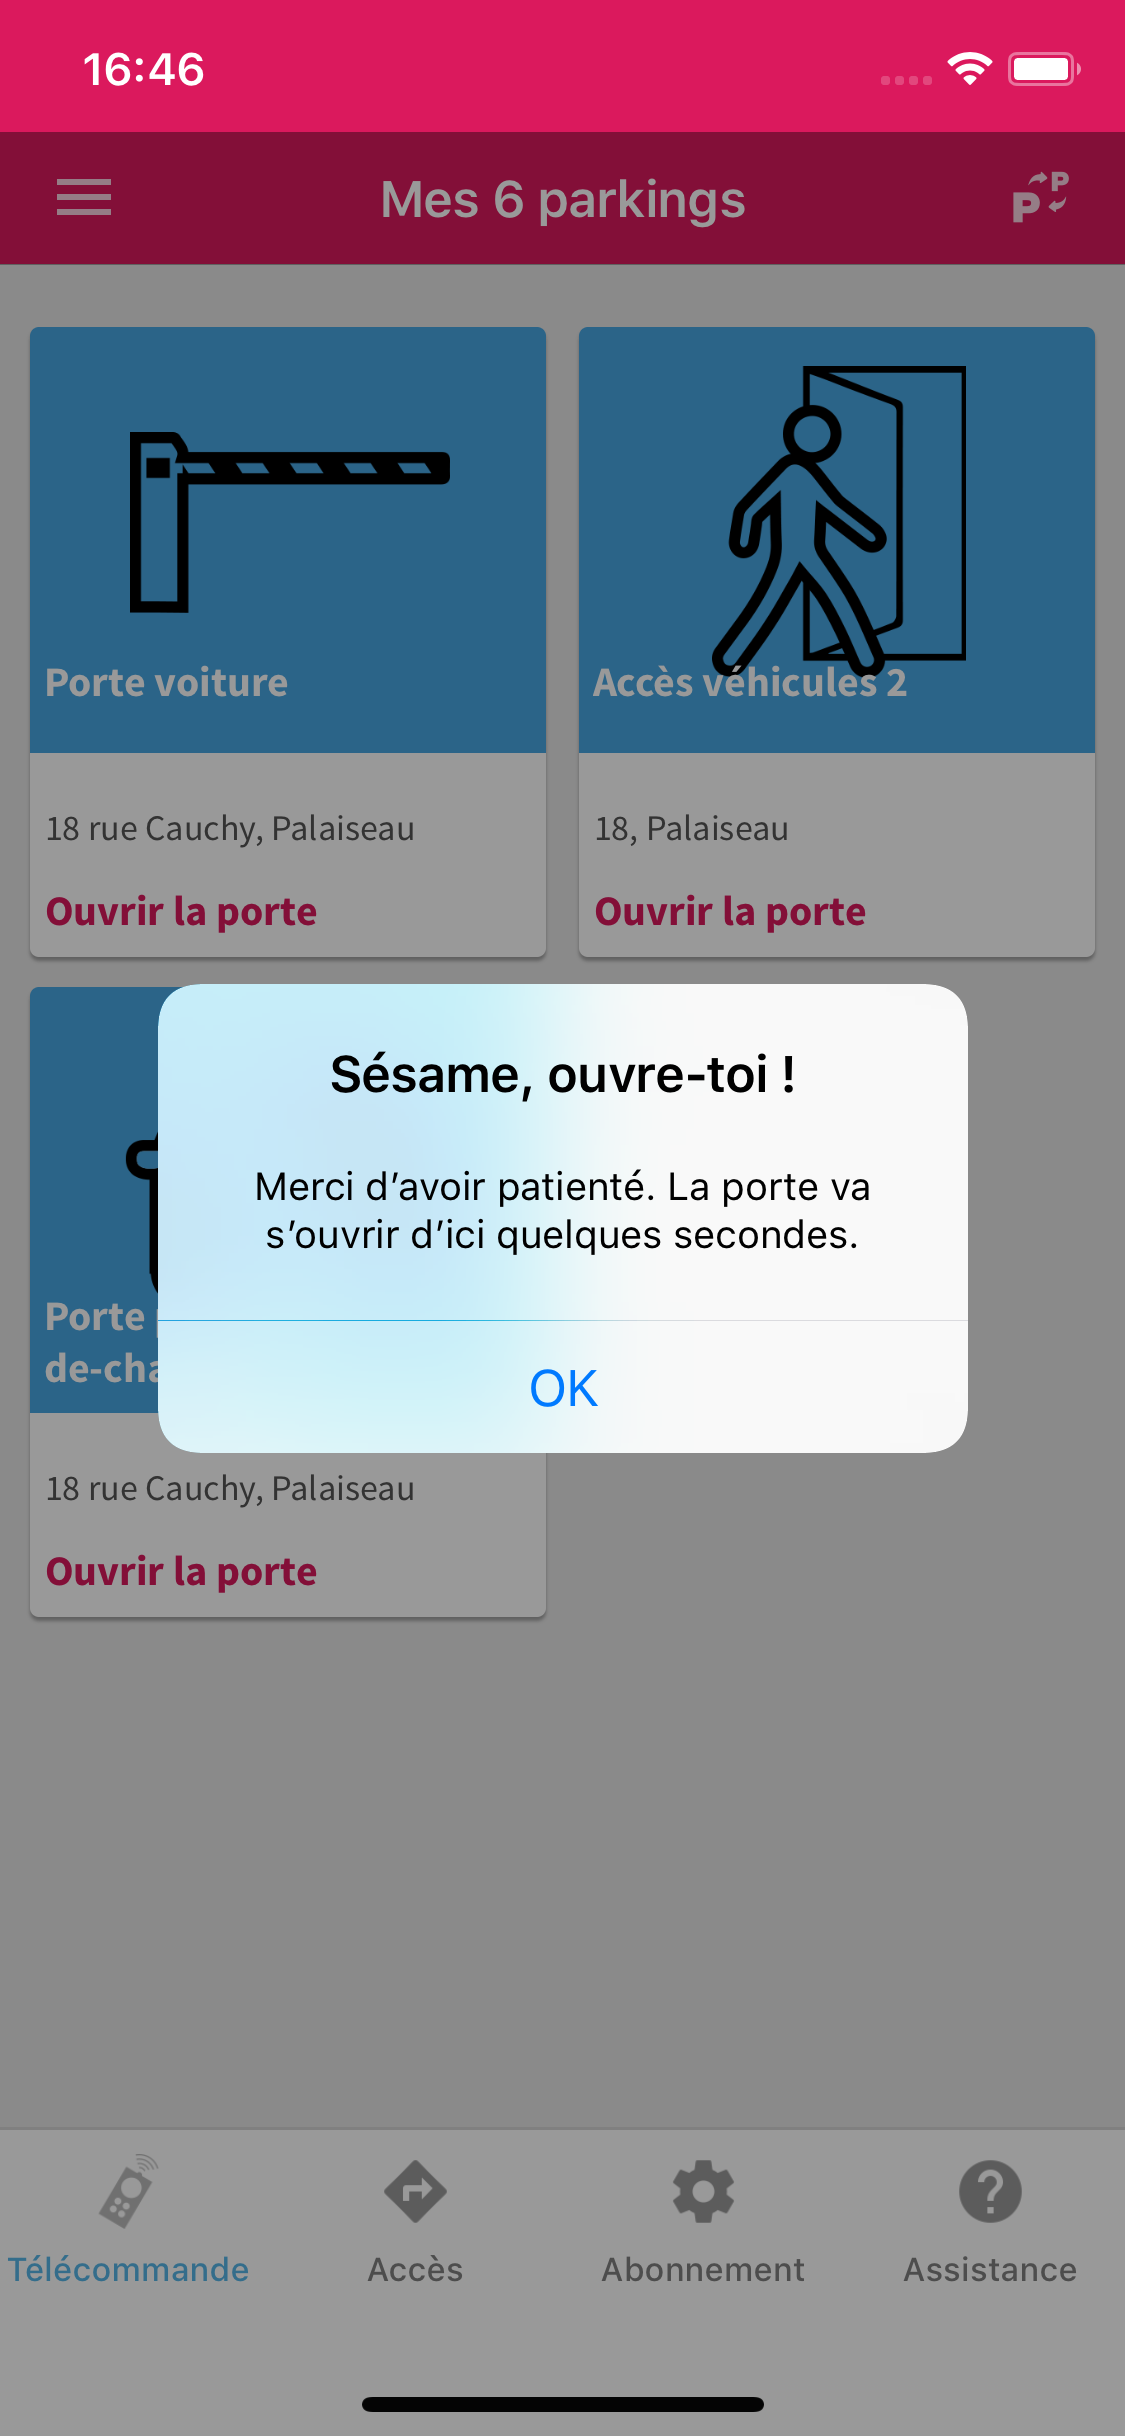Tap the Accès direction arrow icon
Viewport: 1125px width, 2436px height.
pos(415,2192)
